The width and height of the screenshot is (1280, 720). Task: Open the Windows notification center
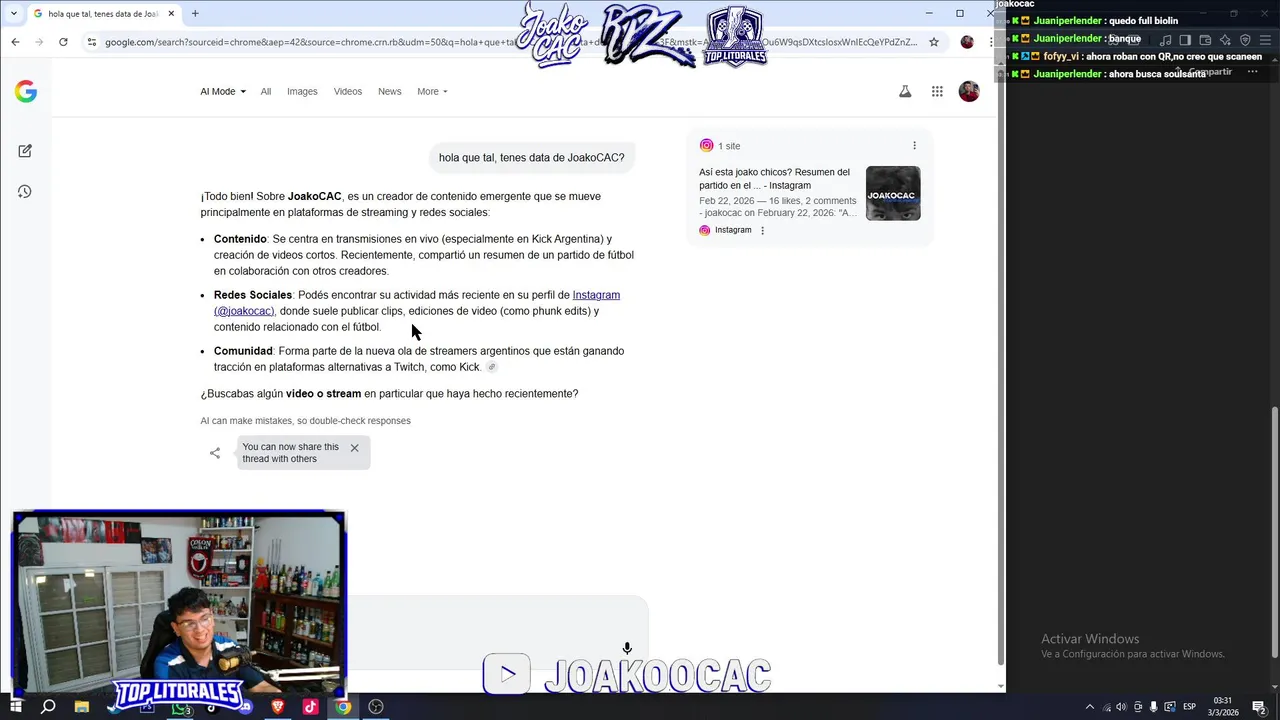pyautogui.click(x=1260, y=707)
